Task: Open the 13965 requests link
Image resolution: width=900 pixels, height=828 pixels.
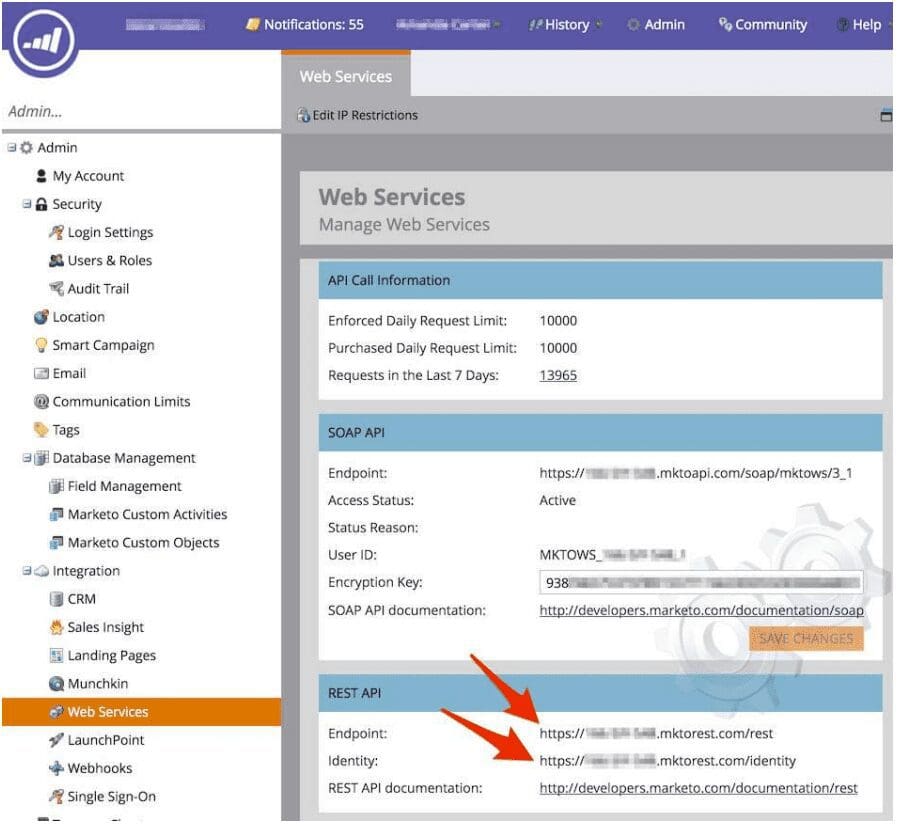Action: 558,375
